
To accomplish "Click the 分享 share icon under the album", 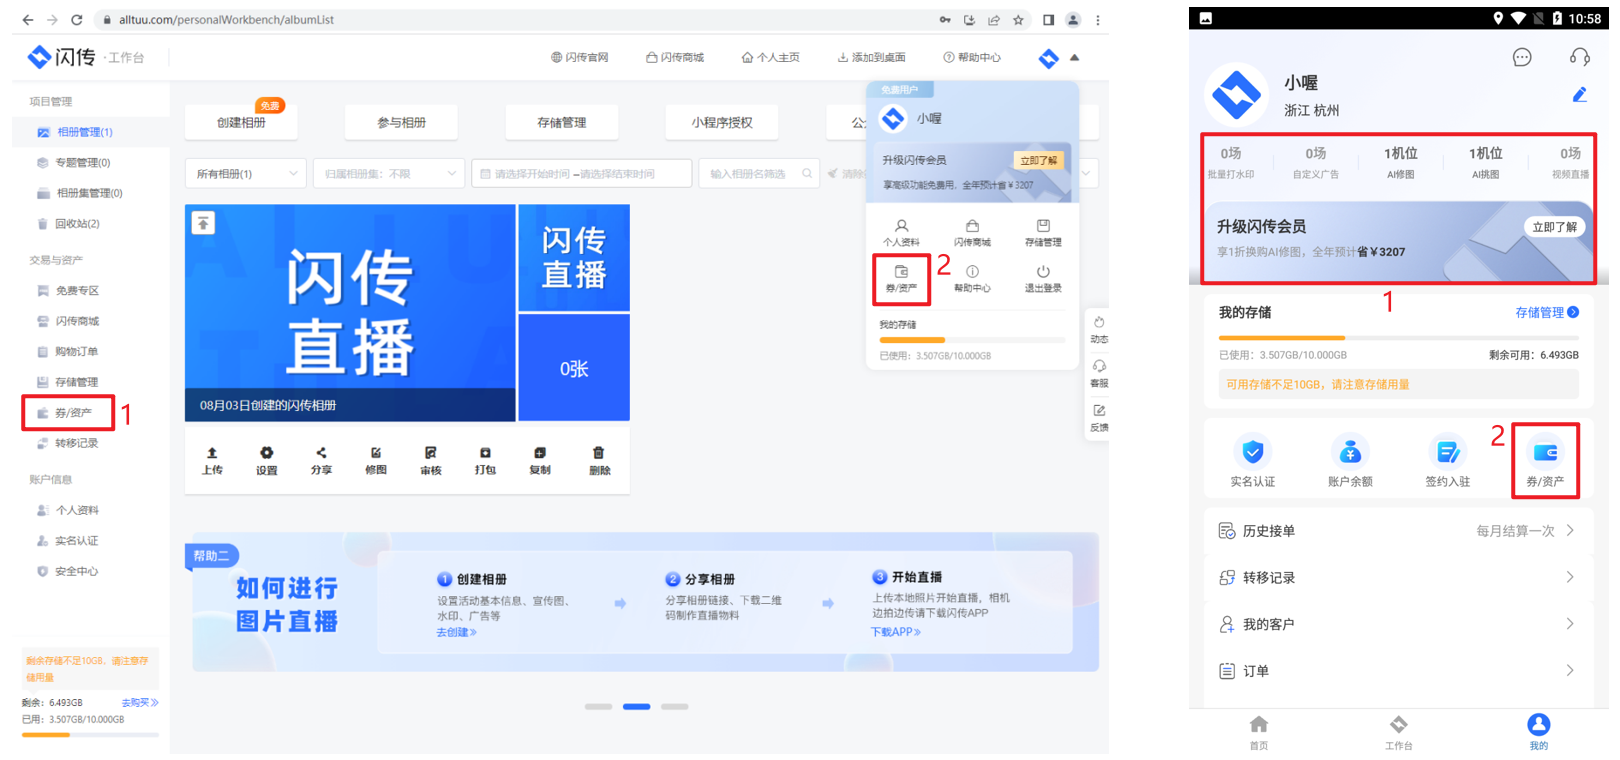I will tap(321, 453).
